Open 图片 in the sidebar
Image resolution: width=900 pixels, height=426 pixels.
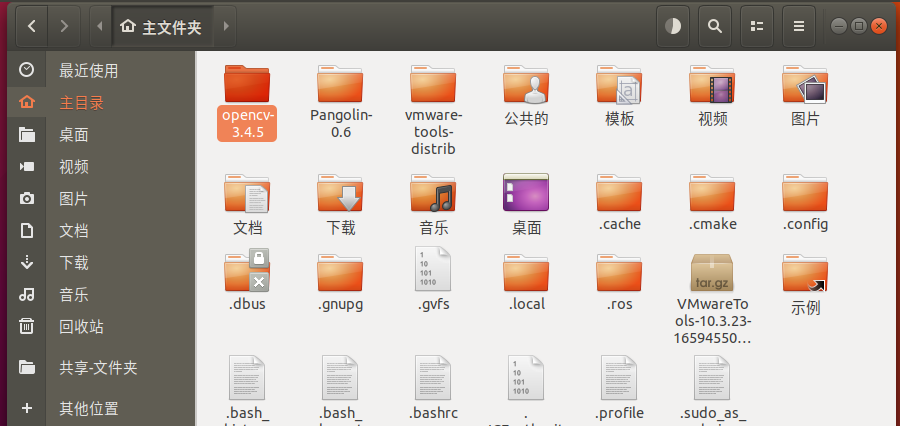coord(102,199)
